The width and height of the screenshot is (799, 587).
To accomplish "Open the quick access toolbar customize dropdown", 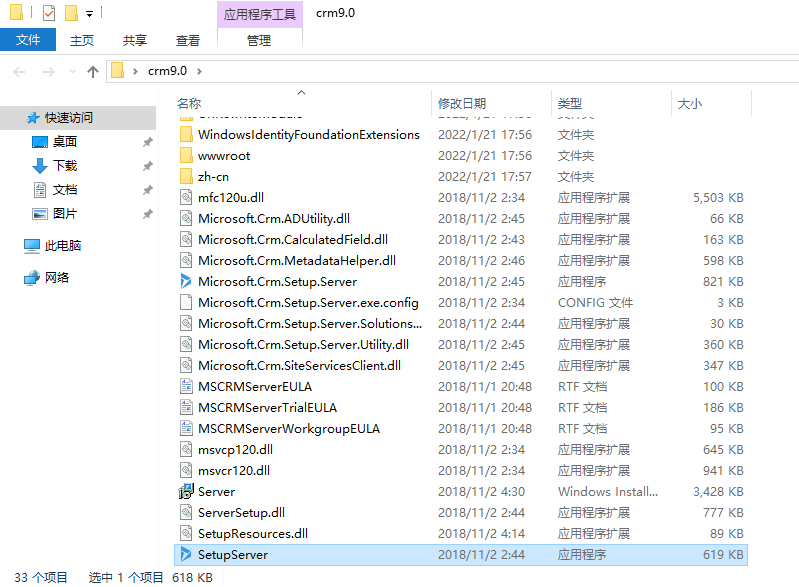I will pyautogui.click(x=89, y=14).
